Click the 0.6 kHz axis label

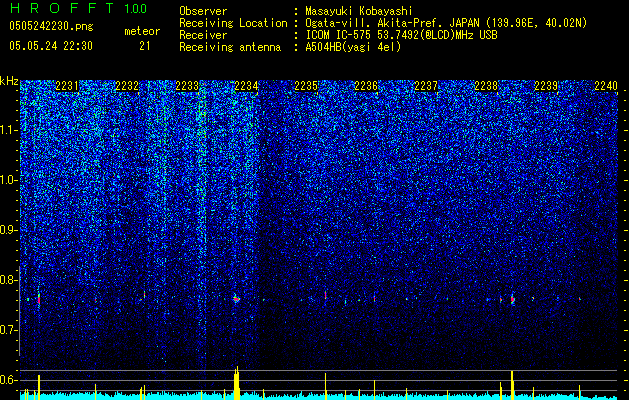coord(9,380)
